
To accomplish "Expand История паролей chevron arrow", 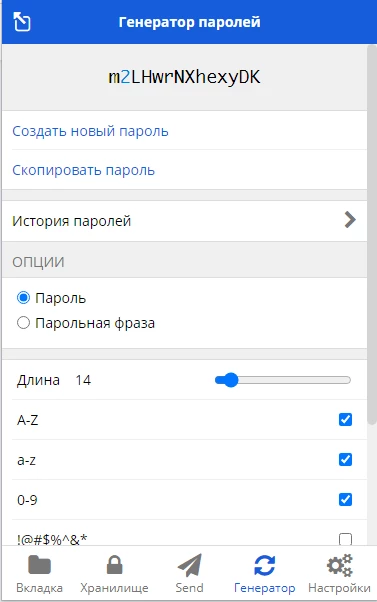I will (350, 220).
